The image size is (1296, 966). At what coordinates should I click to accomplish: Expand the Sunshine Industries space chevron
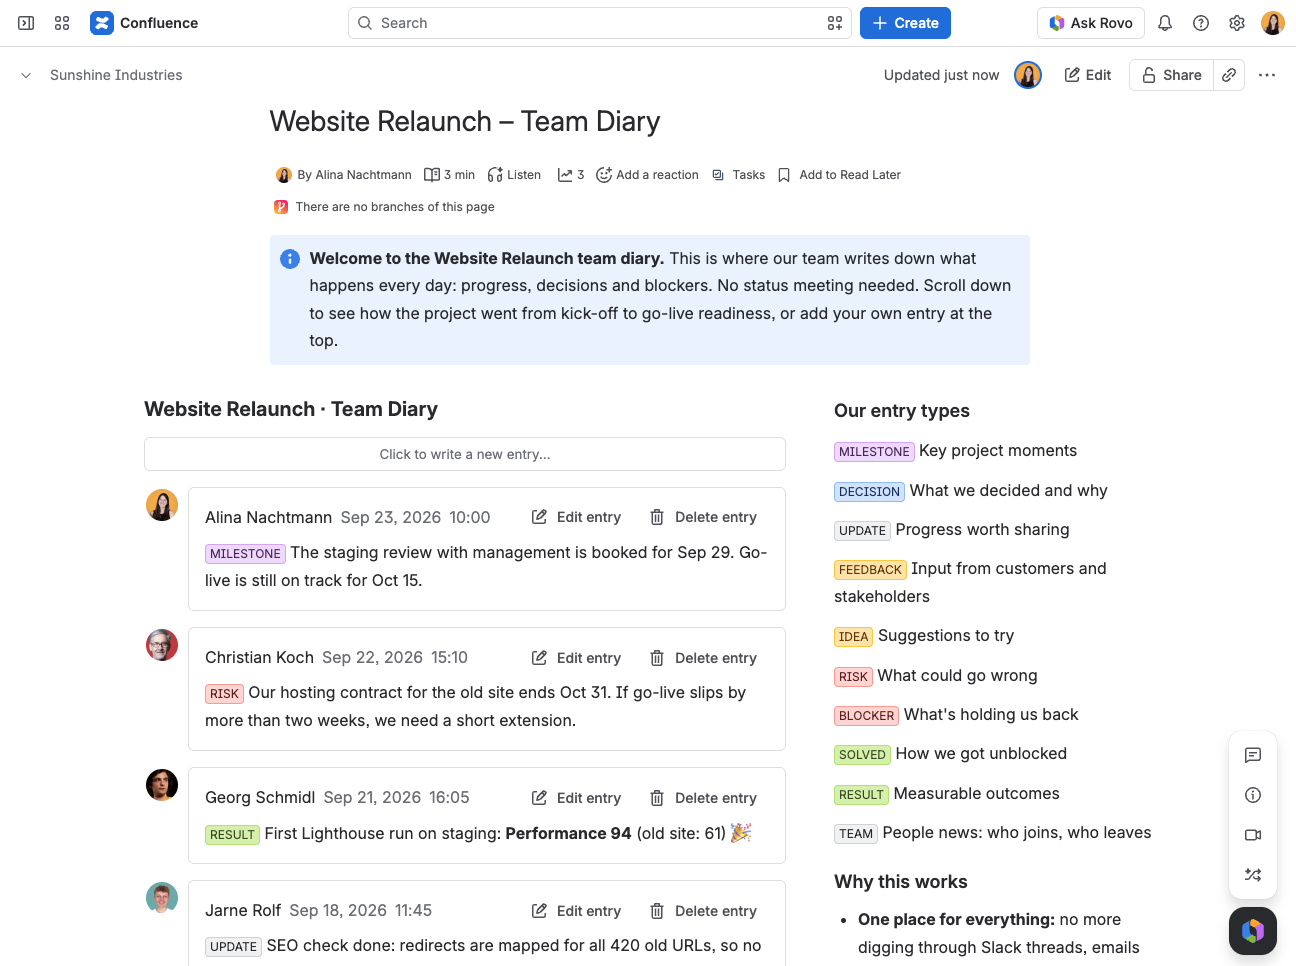coord(26,75)
